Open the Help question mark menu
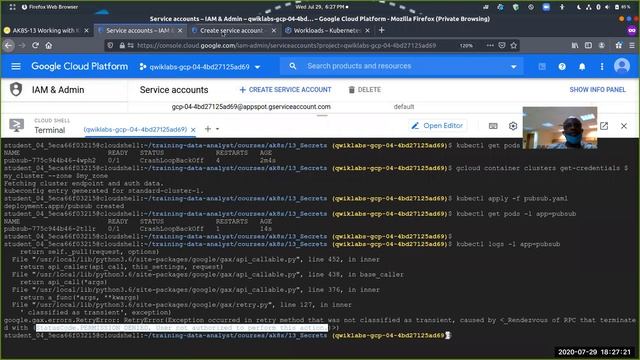Image resolution: width=640 pixels, height=360 pixels. tap(562, 67)
